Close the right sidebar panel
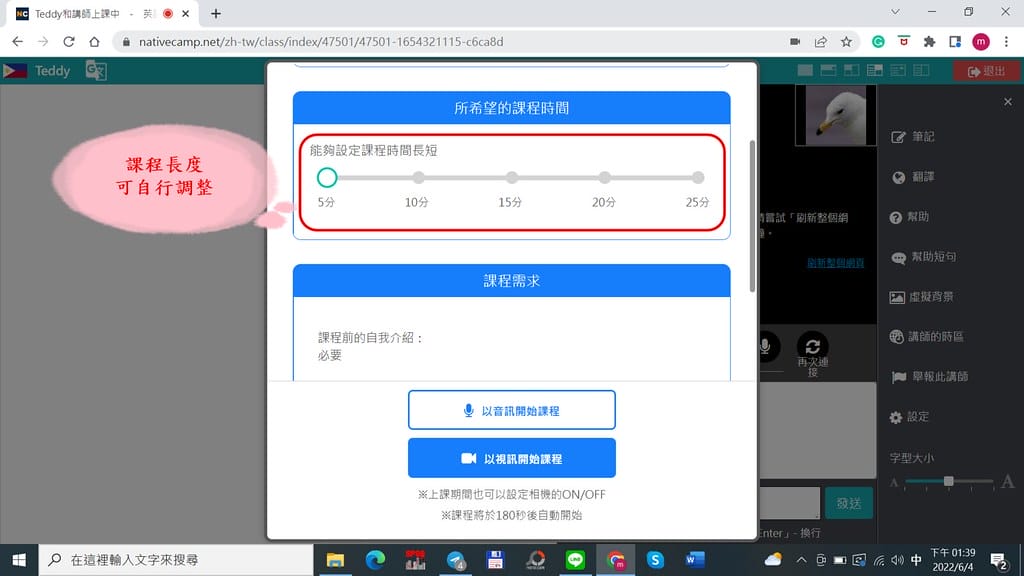This screenshot has width=1024, height=576. [x=1008, y=102]
